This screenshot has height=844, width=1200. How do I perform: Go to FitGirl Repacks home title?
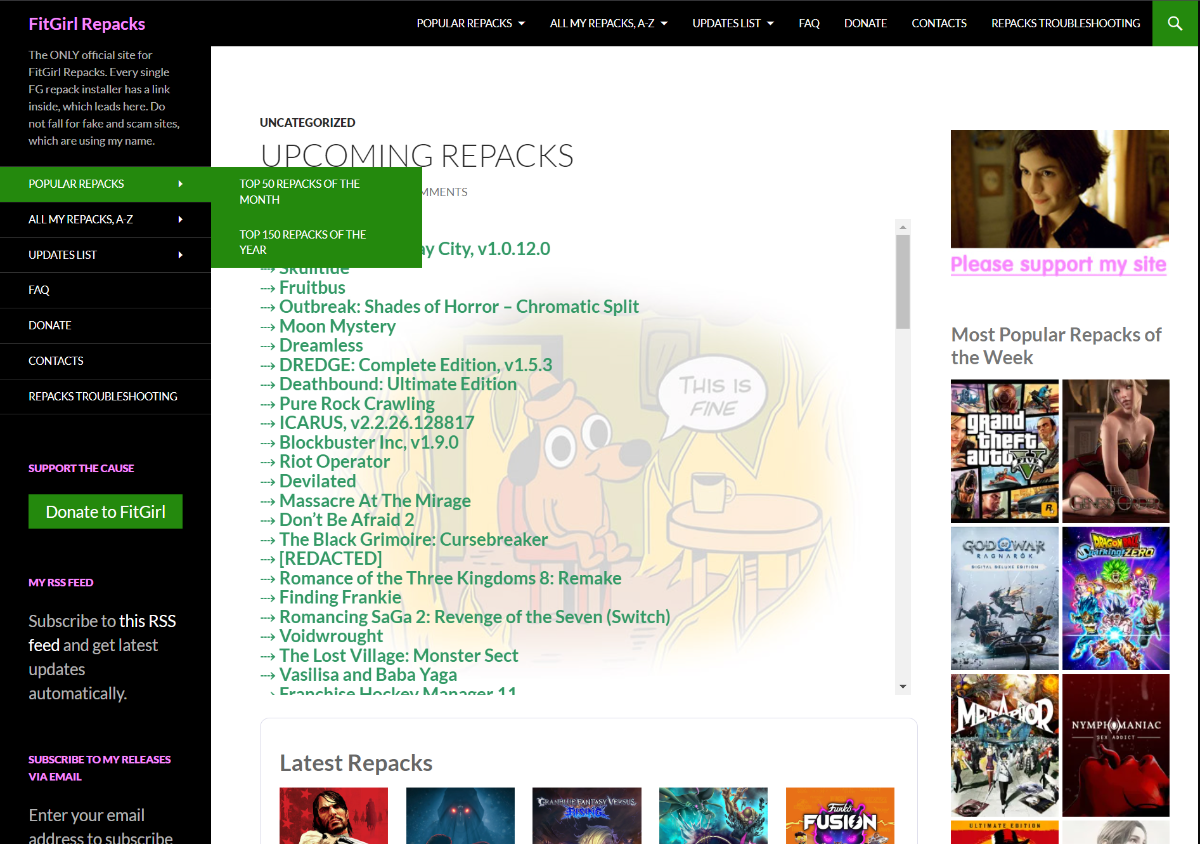(x=87, y=24)
